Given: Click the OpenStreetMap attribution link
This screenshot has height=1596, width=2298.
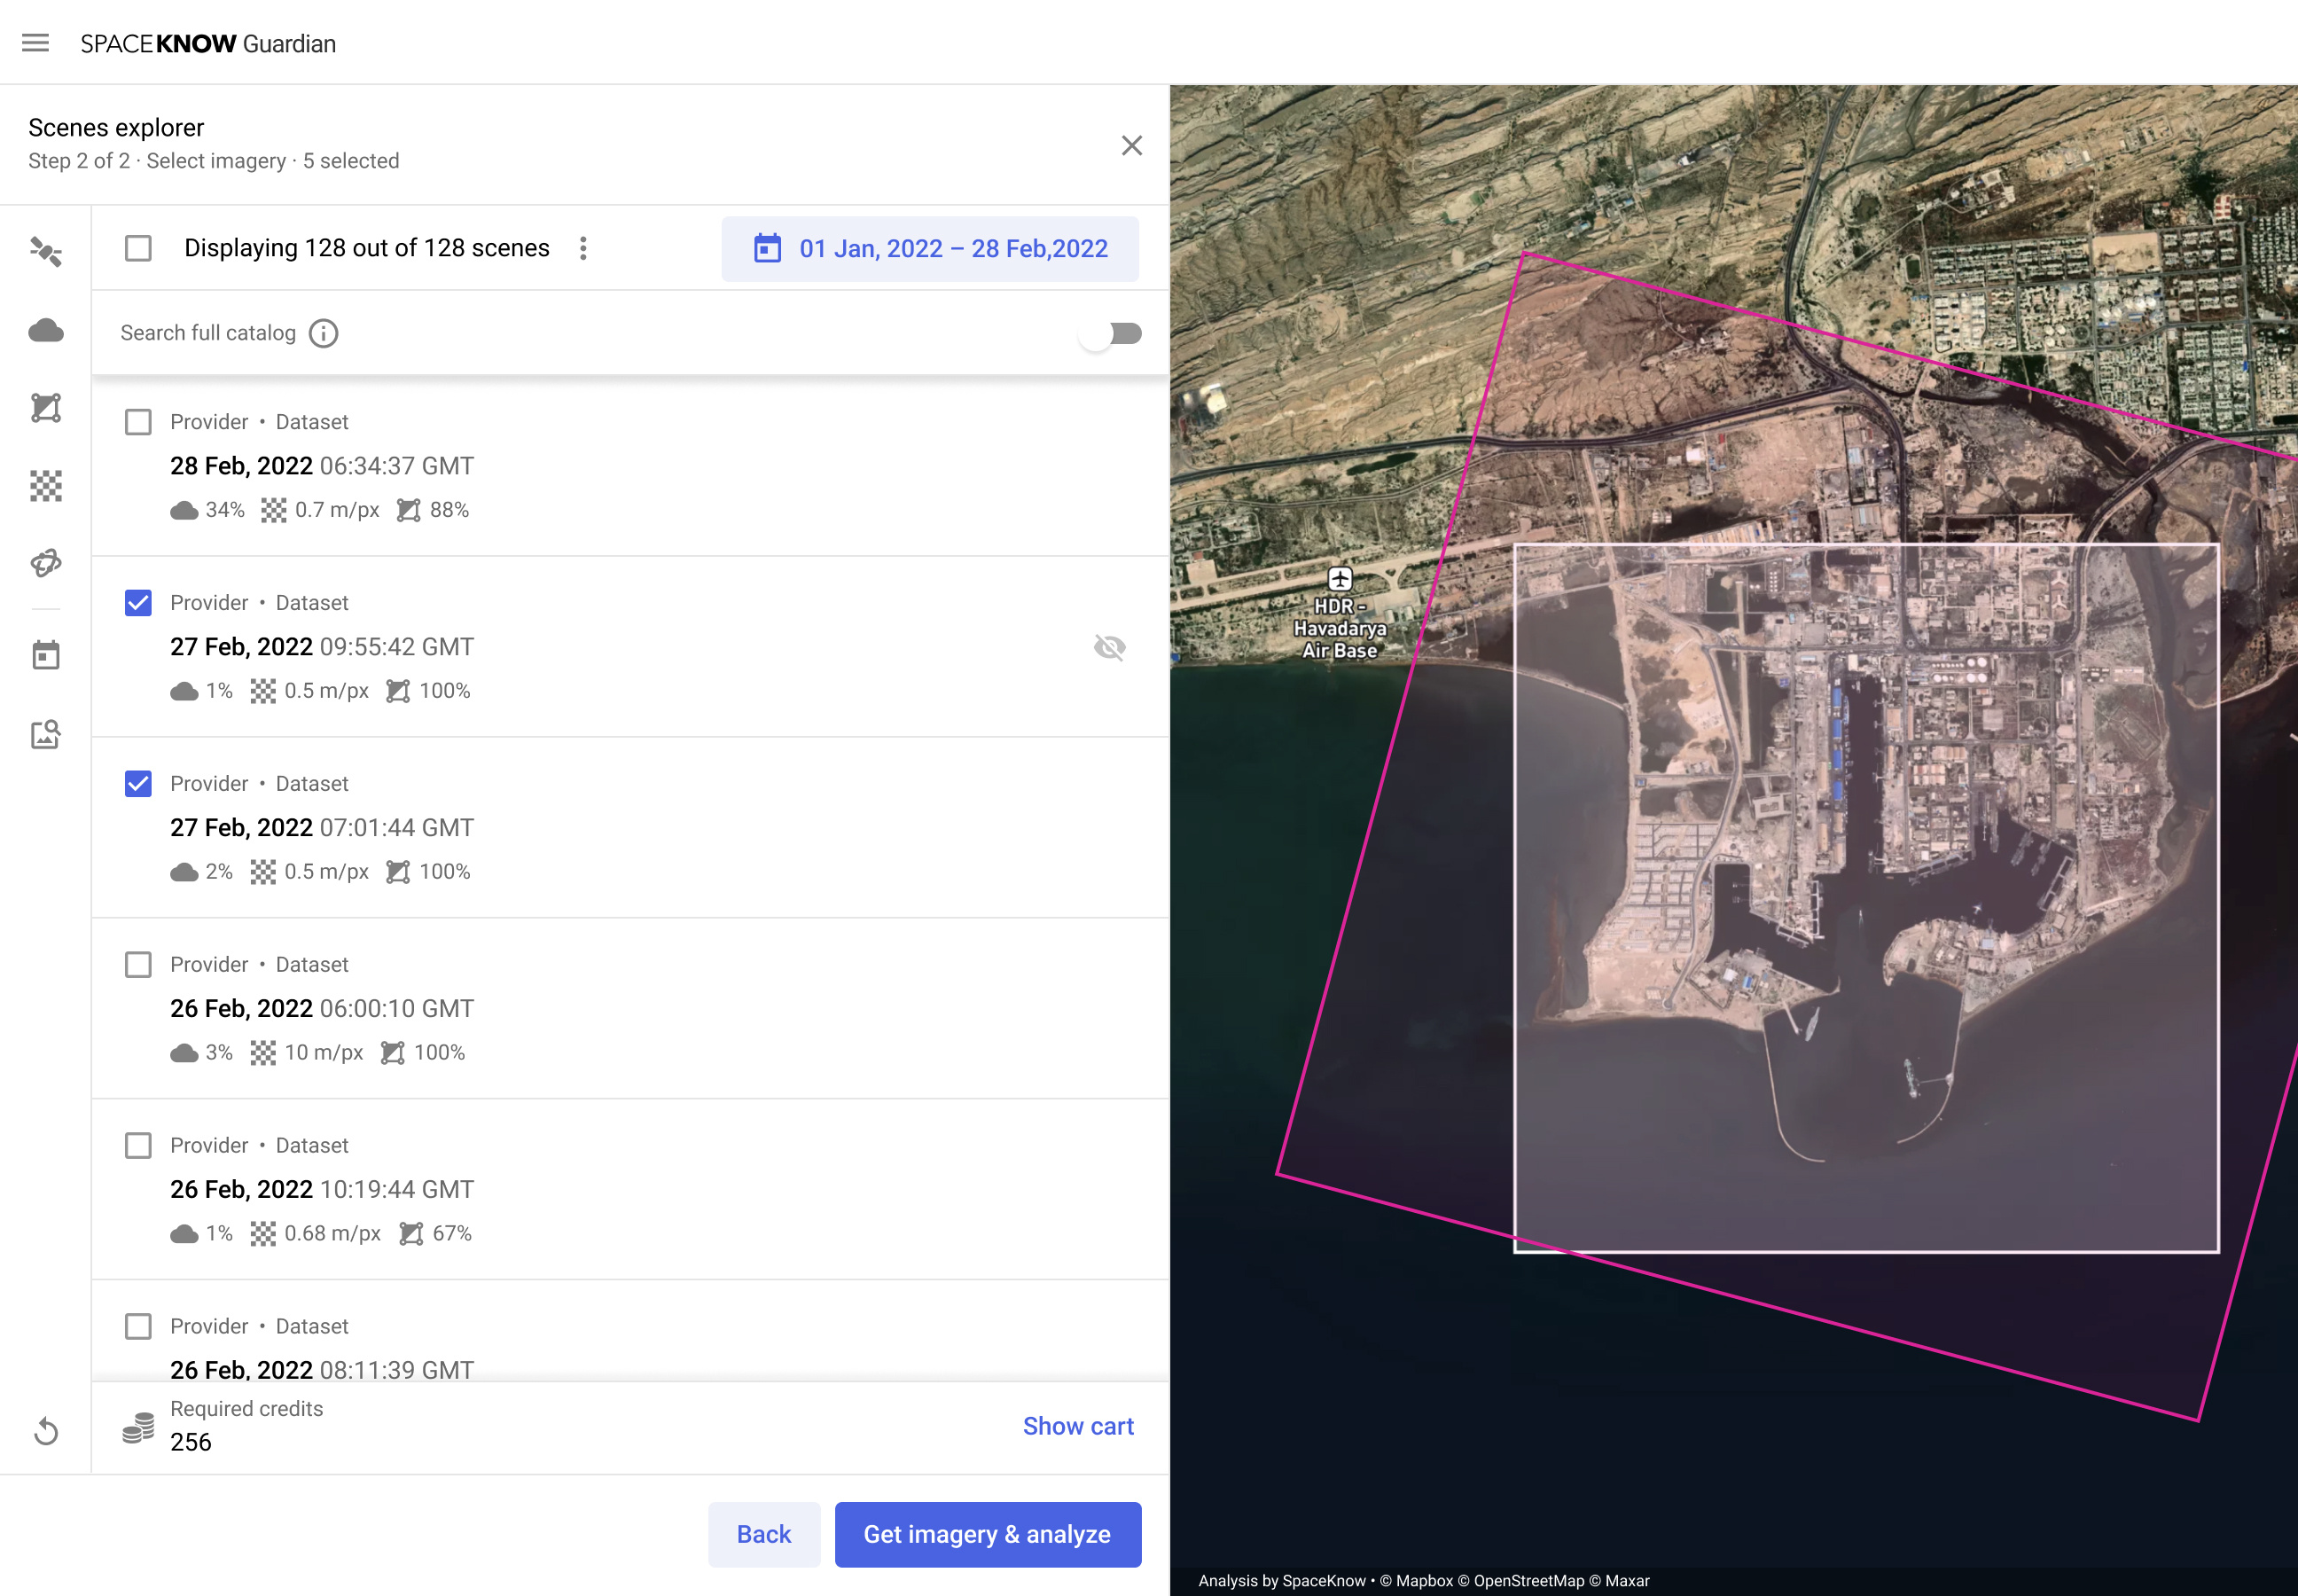Looking at the screenshot, I should point(1521,1581).
